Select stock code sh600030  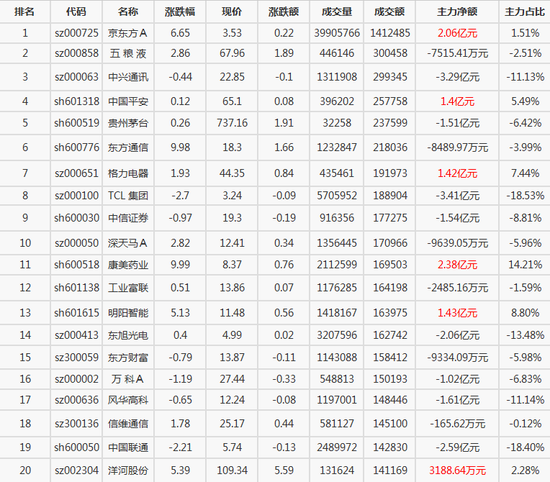coord(76,218)
